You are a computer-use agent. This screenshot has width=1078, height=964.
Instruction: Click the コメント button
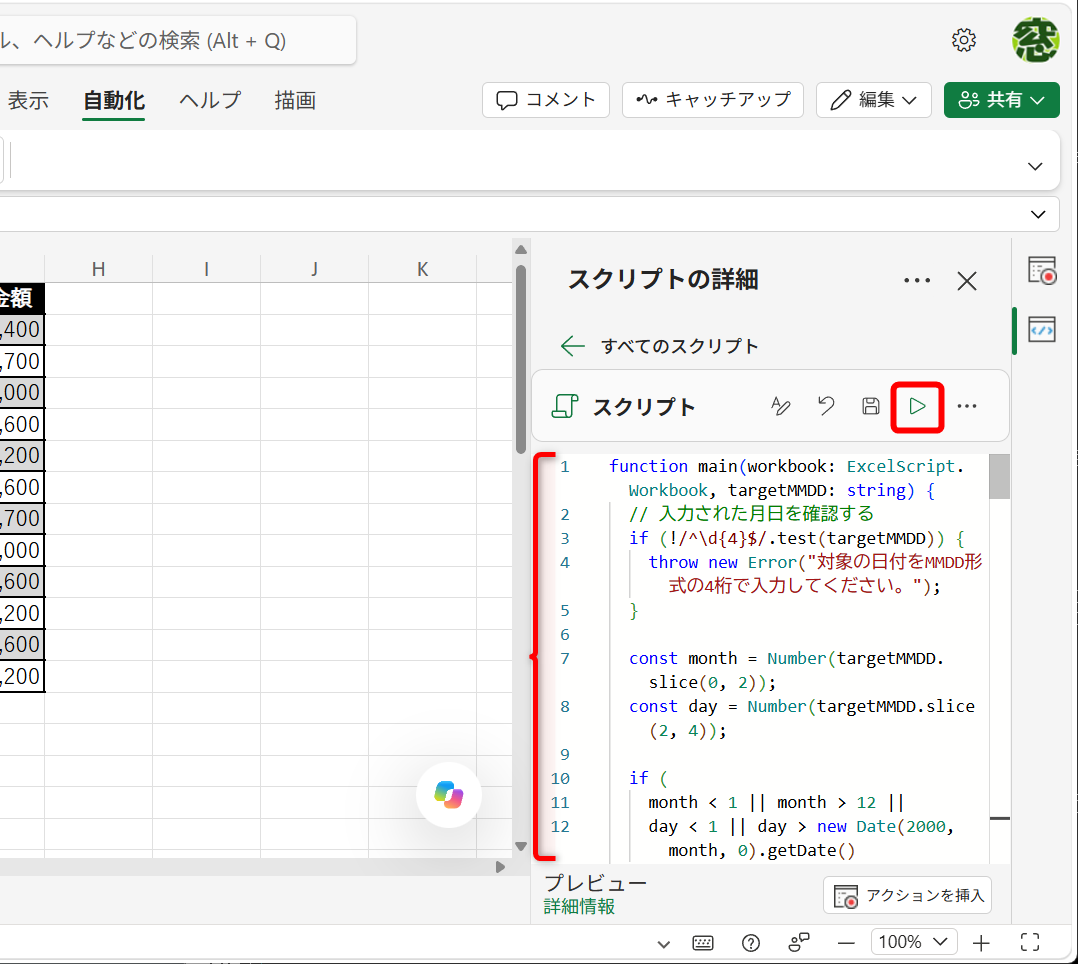pos(546,100)
